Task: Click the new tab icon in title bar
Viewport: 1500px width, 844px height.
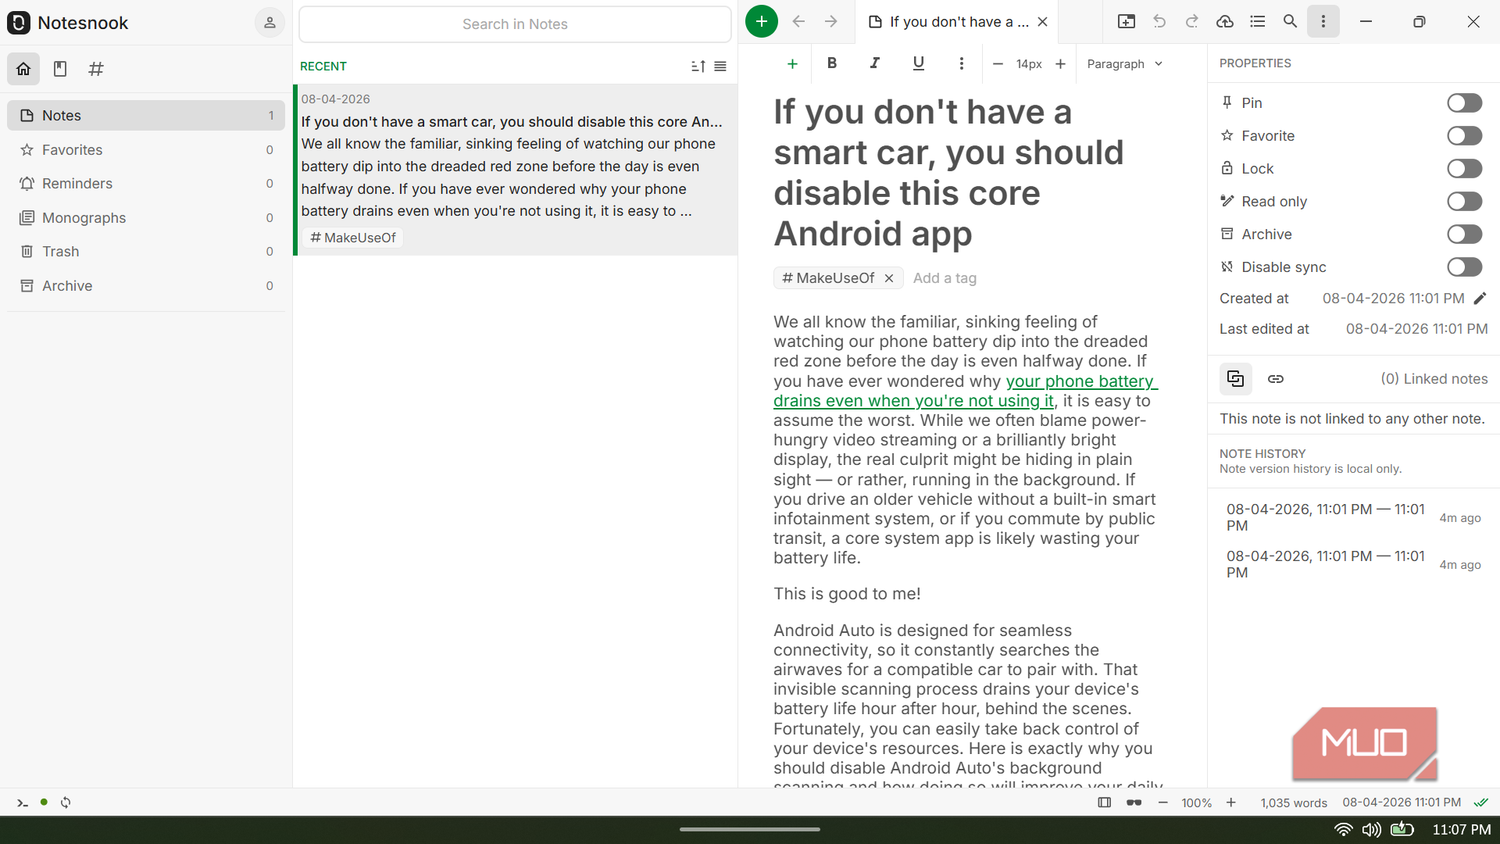Action: 1126,21
